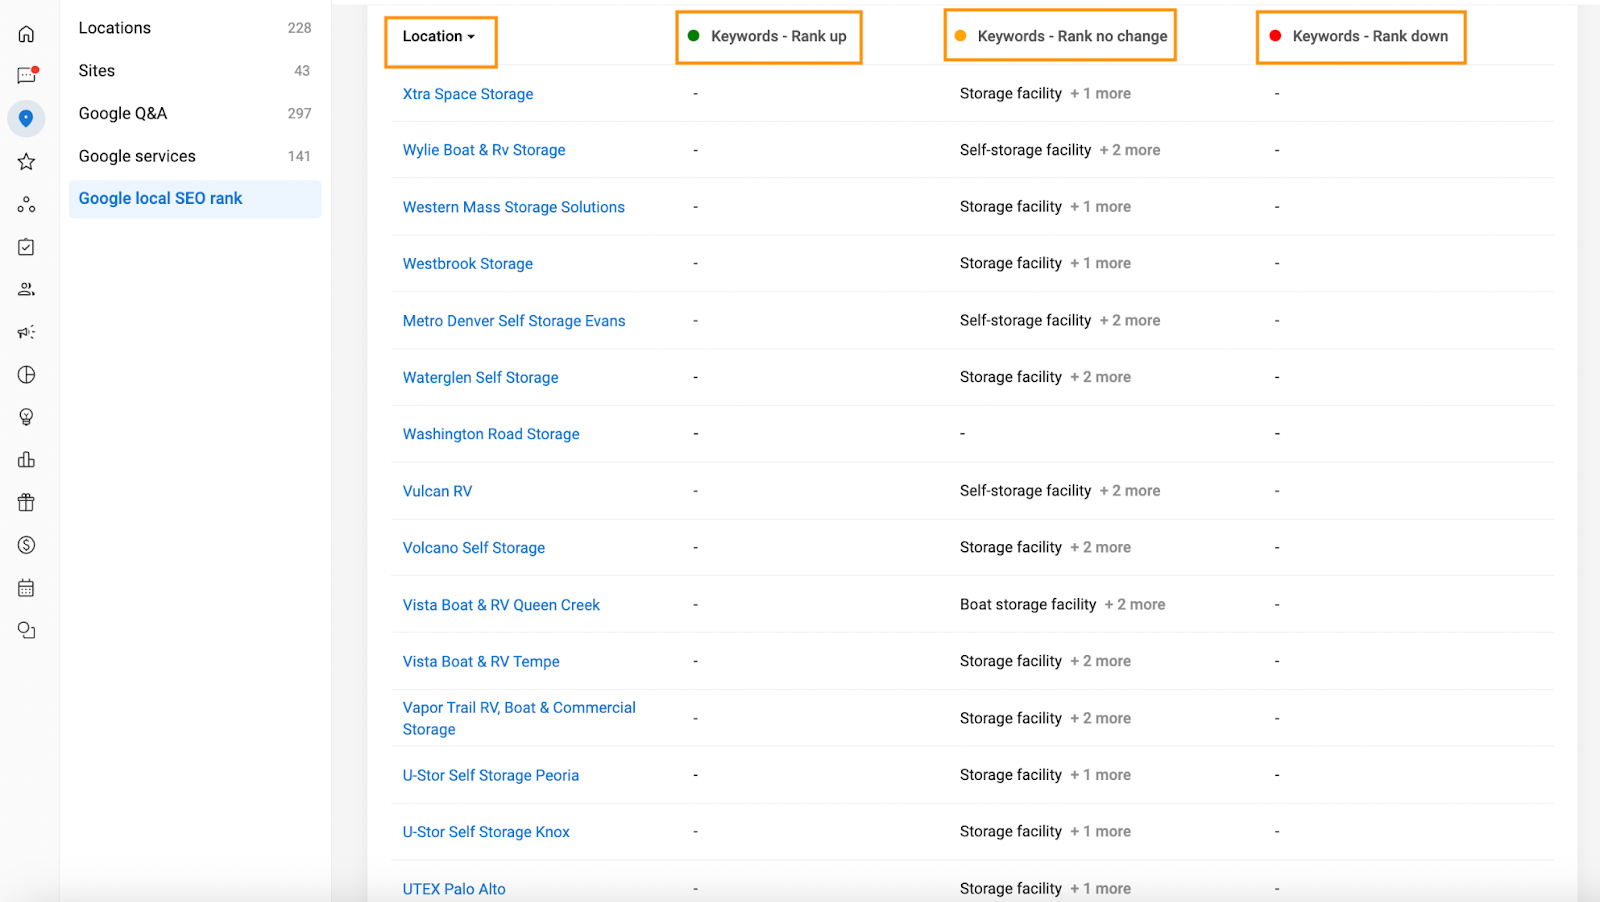Click 'Storage facility' in Westbrook Storage row
Screen dimensions: 1600x902
(x=1011, y=264)
